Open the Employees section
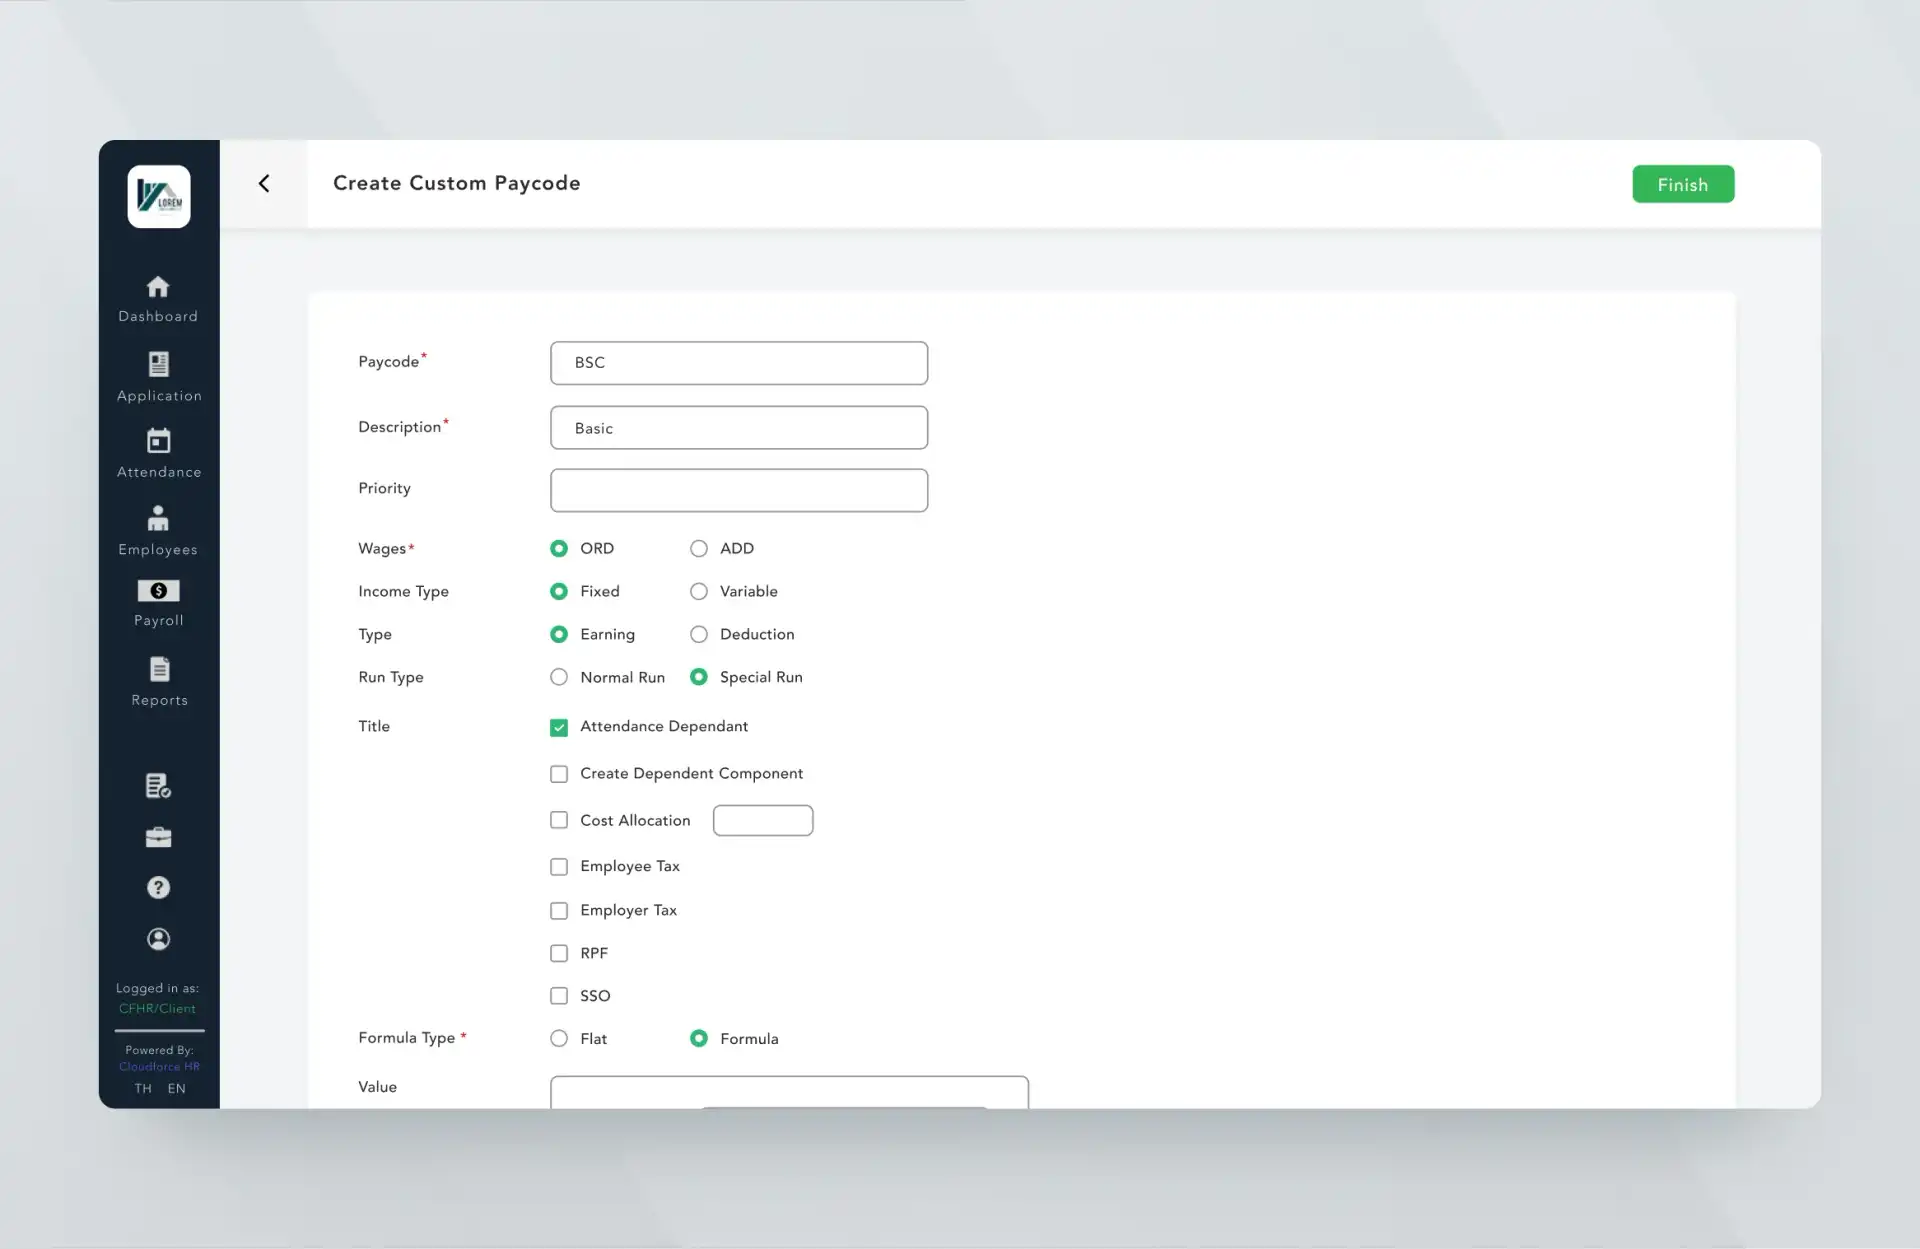 pyautogui.click(x=160, y=530)
